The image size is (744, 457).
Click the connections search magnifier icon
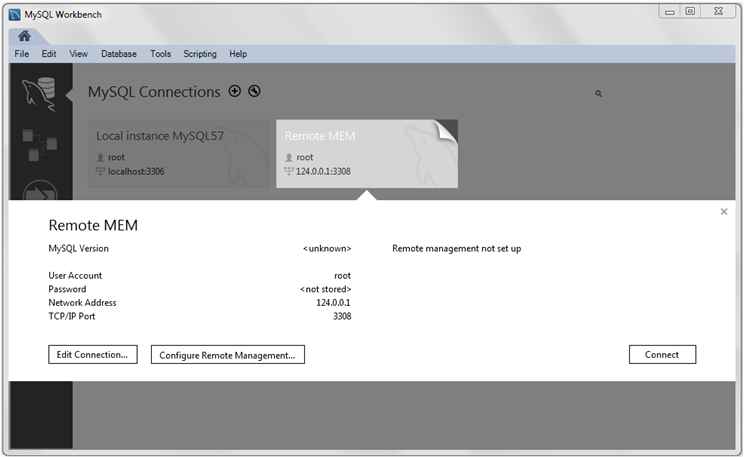tap(599, 93)
